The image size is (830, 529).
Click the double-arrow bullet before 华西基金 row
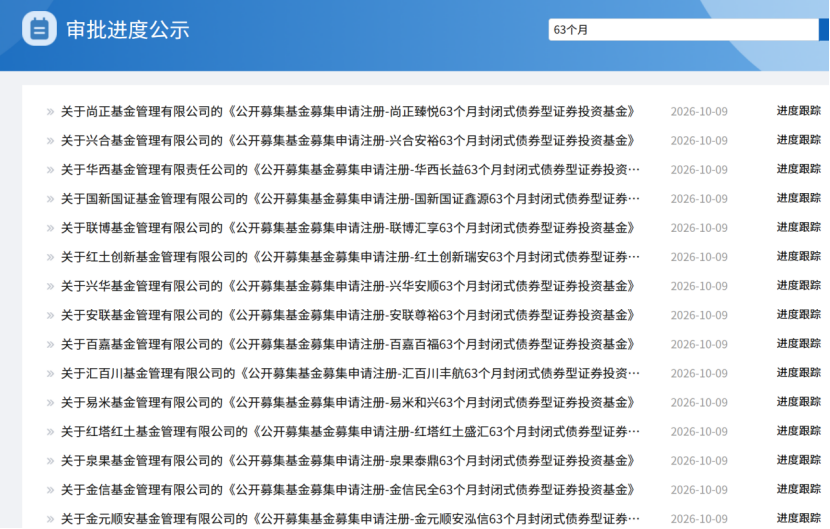50,170
